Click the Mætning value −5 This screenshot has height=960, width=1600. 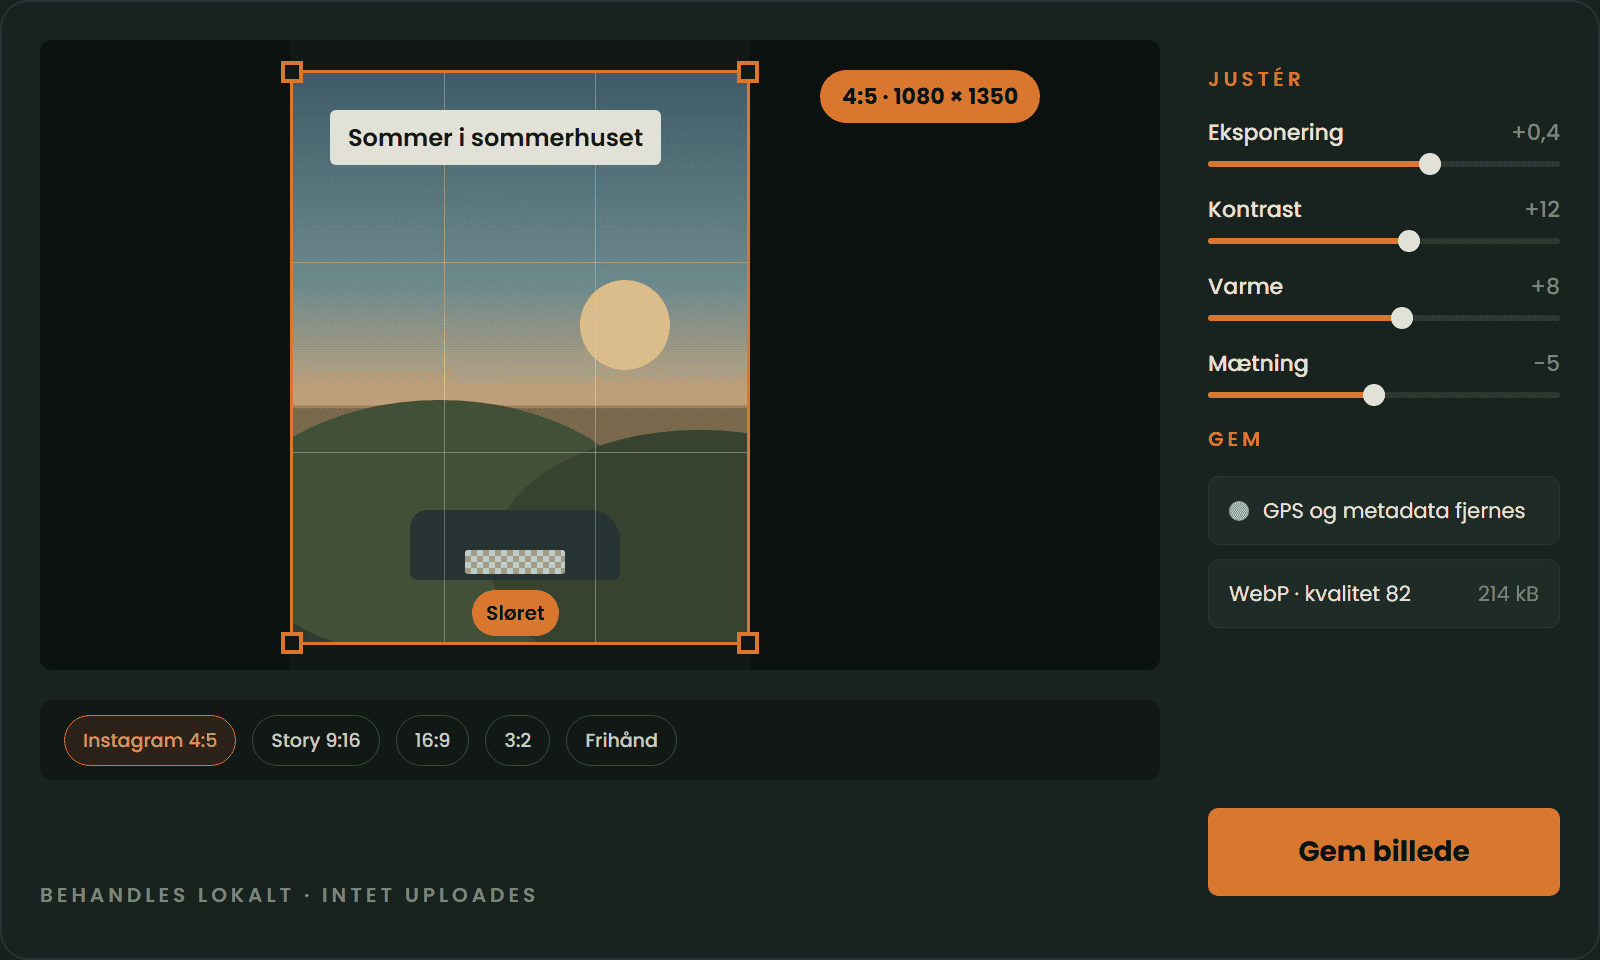[1546, 363]
